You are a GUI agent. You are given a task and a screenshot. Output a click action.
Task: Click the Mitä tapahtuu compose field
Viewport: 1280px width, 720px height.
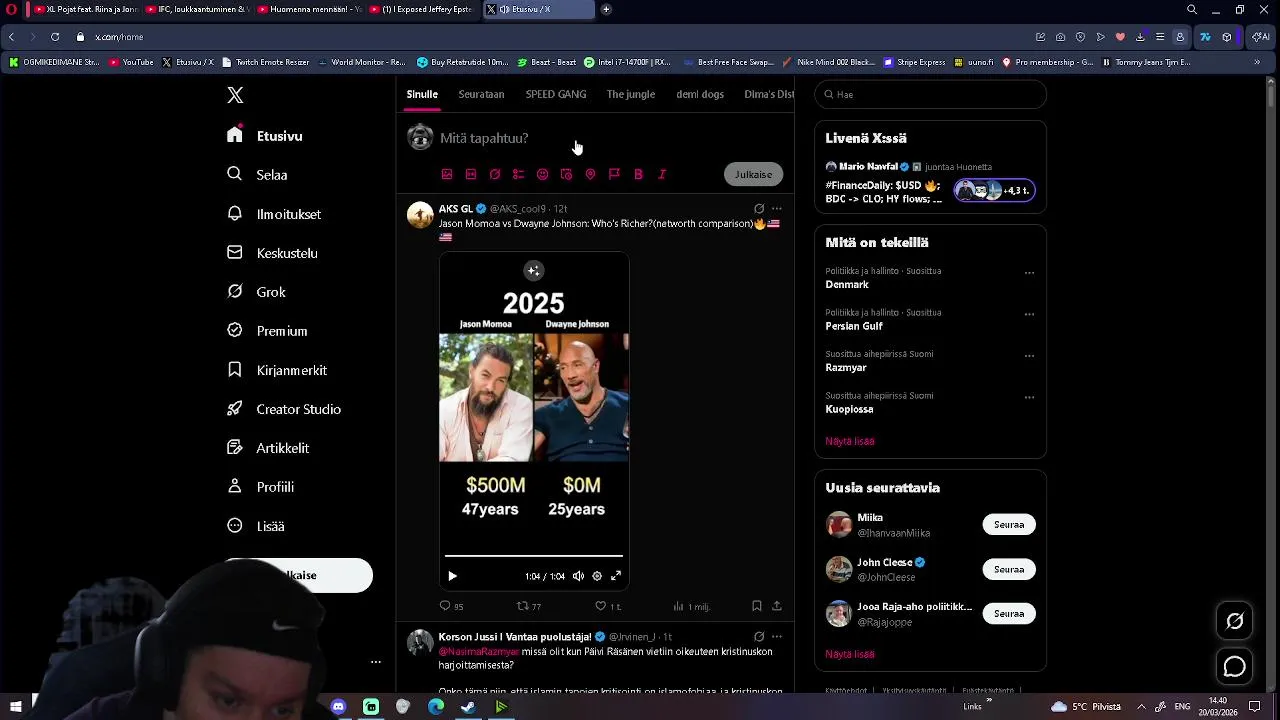484,138
